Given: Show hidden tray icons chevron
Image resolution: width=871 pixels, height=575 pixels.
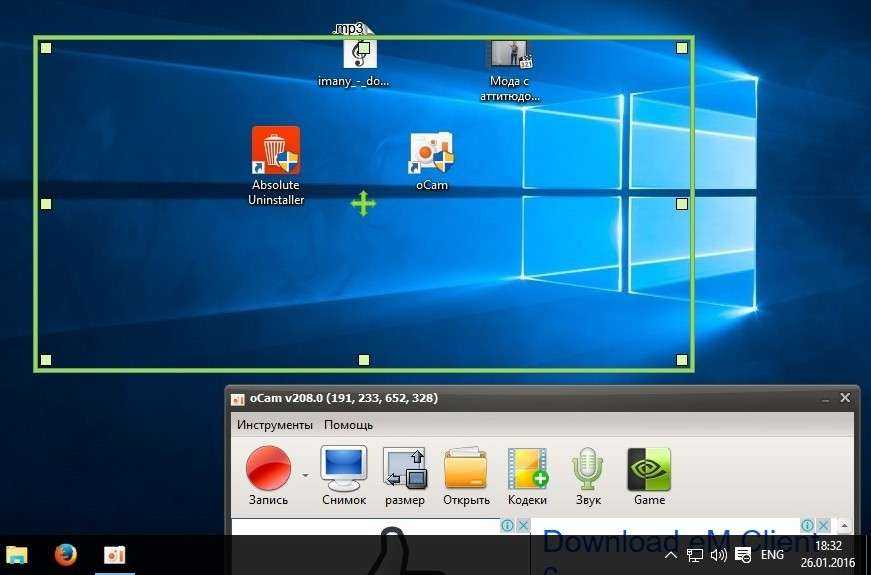Looking at the screenshot, I should coord(670,554).
